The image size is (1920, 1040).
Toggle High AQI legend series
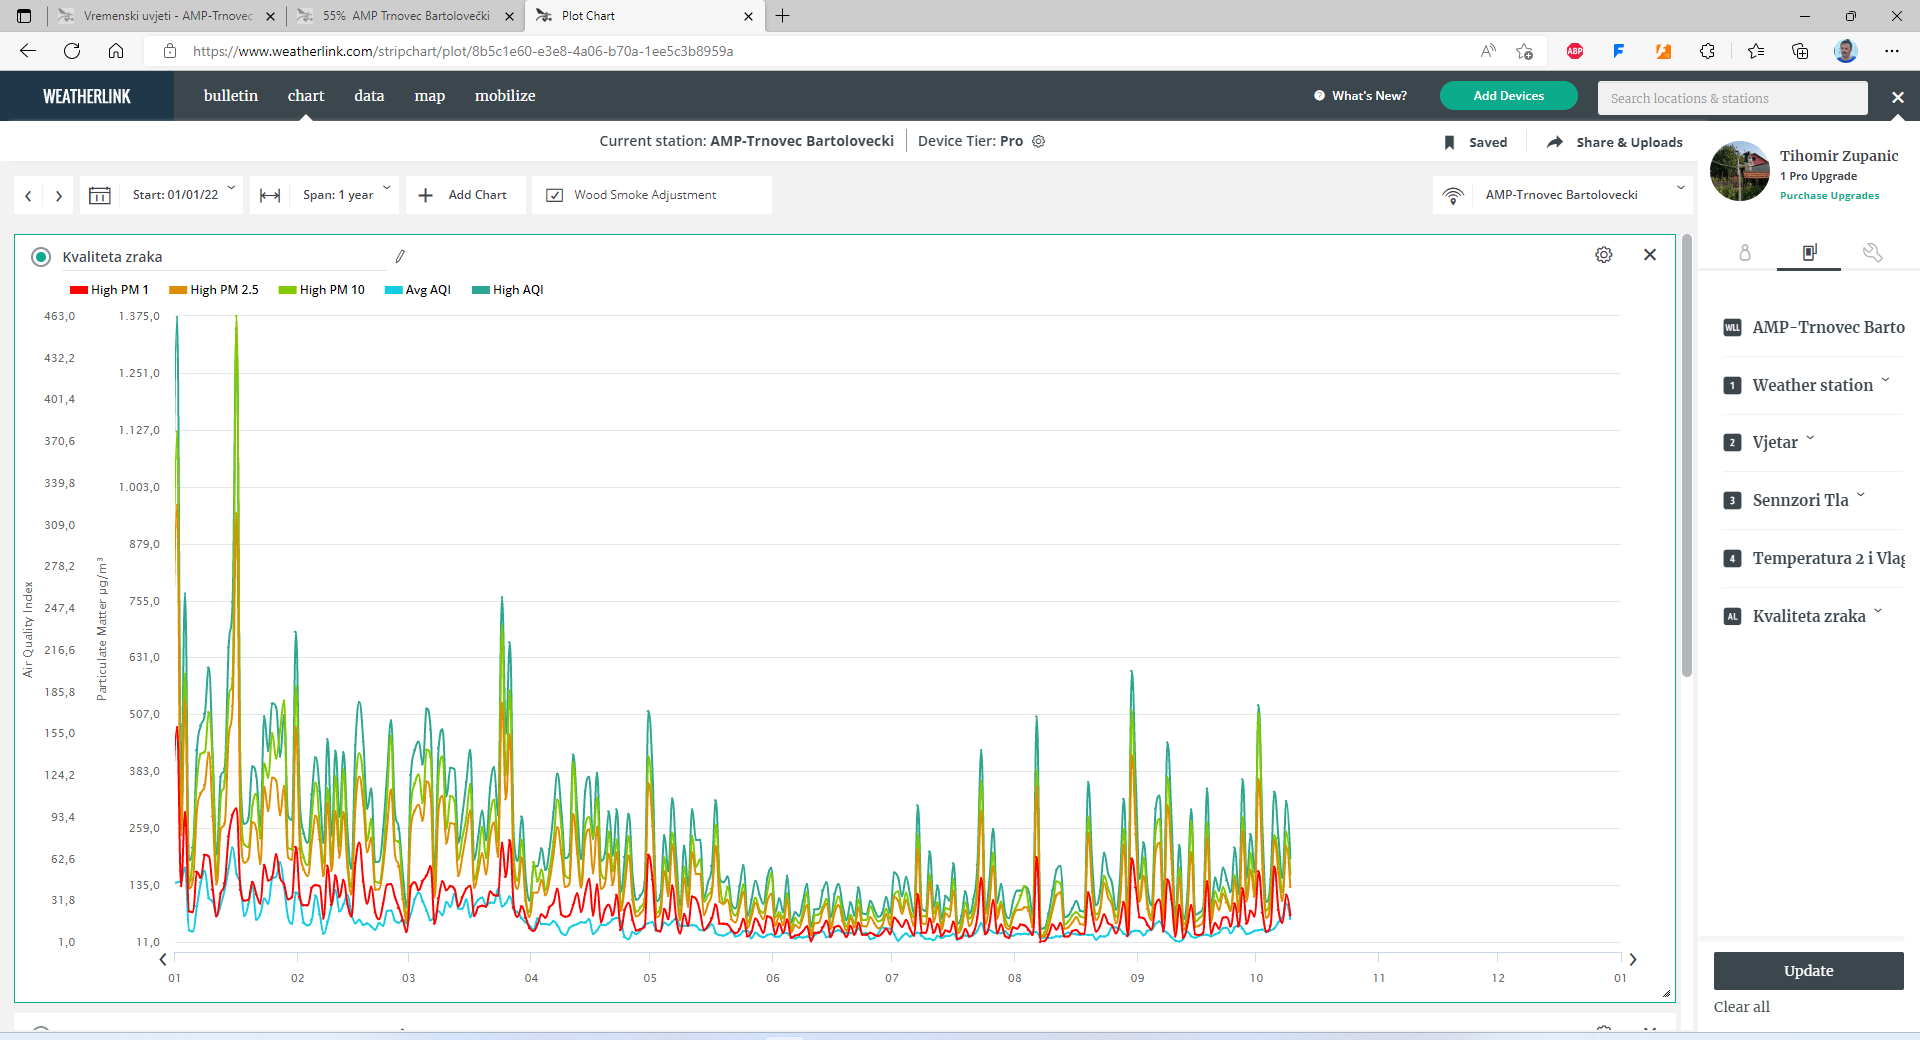click(x=508, y=290)
